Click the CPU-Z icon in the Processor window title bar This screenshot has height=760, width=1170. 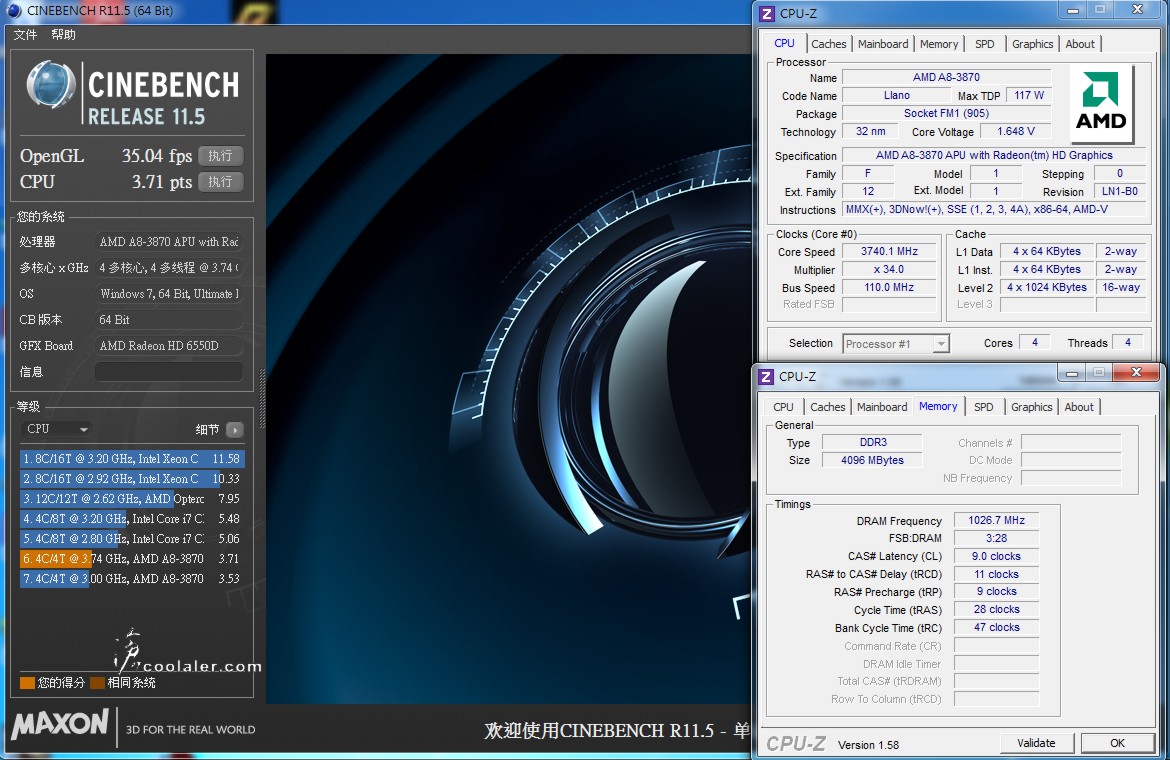pos(766,13)
